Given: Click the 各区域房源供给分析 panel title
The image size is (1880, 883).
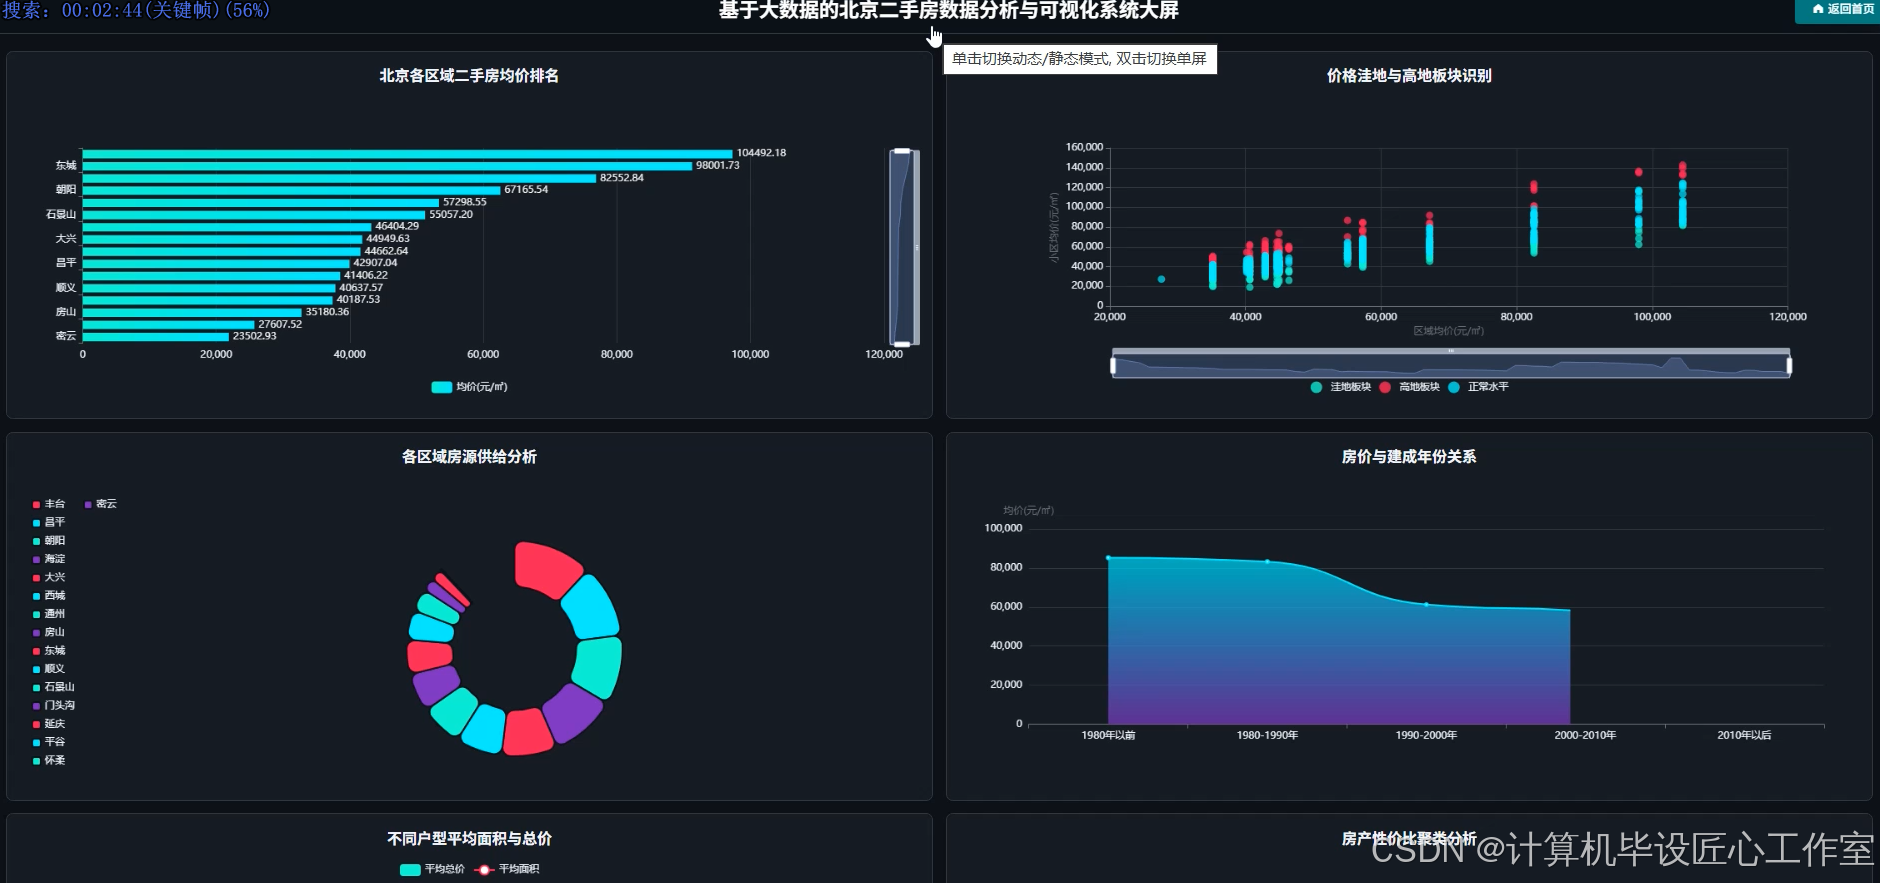Looking at the screenshot, I should [469, 457].
